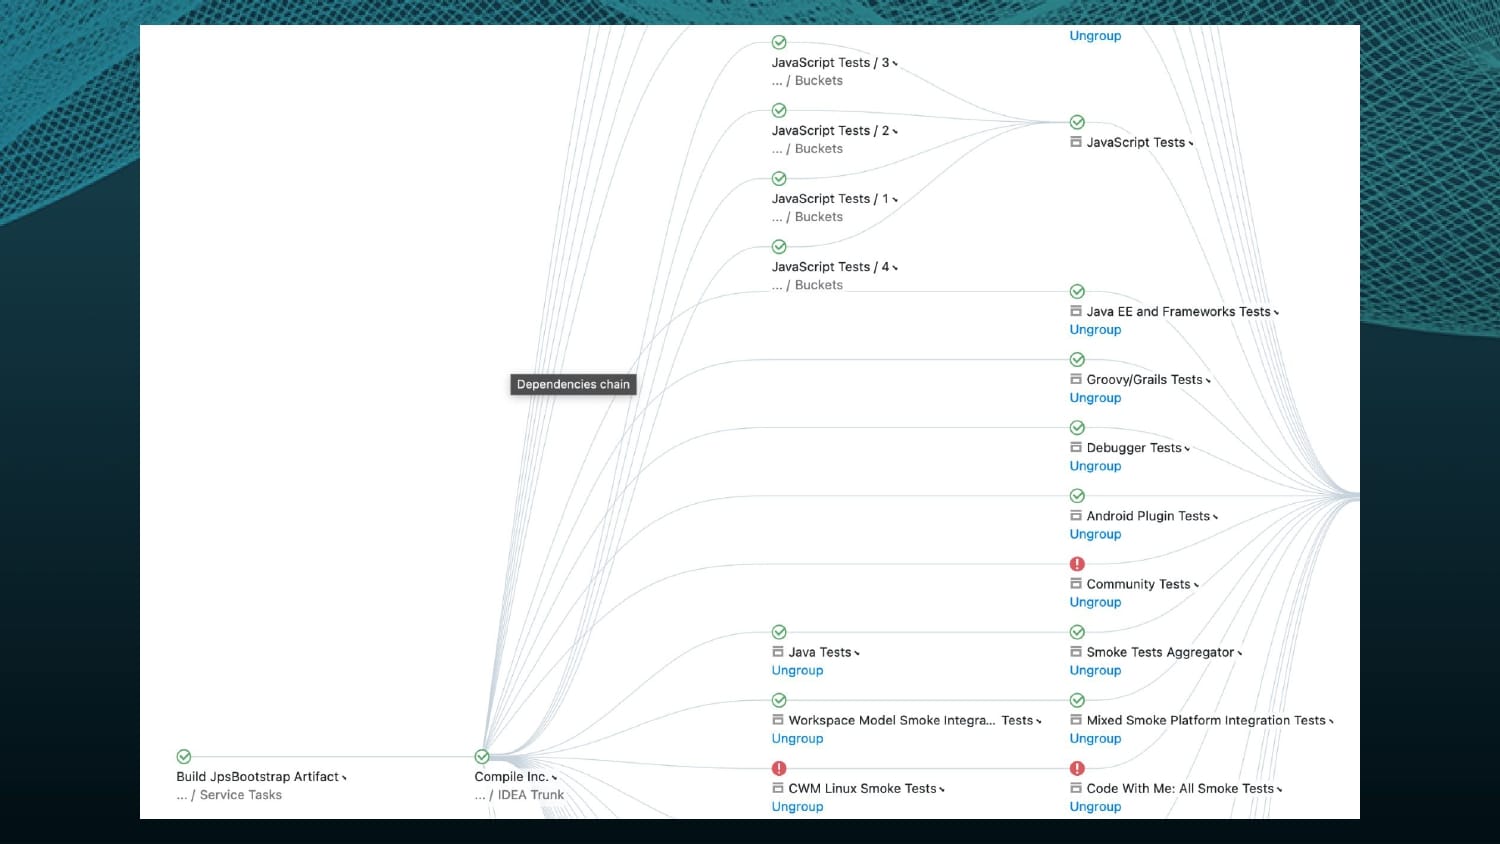Open dropdown arrow next to Community Tests

[x=1196, y=585]
